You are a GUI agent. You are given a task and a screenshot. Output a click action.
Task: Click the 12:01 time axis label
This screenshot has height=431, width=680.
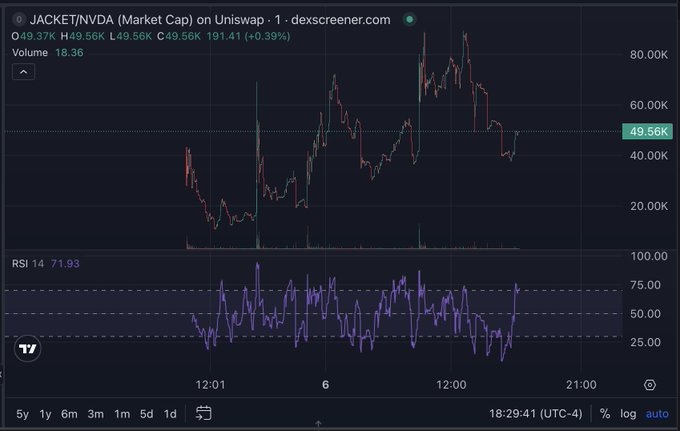coord(210,385)
